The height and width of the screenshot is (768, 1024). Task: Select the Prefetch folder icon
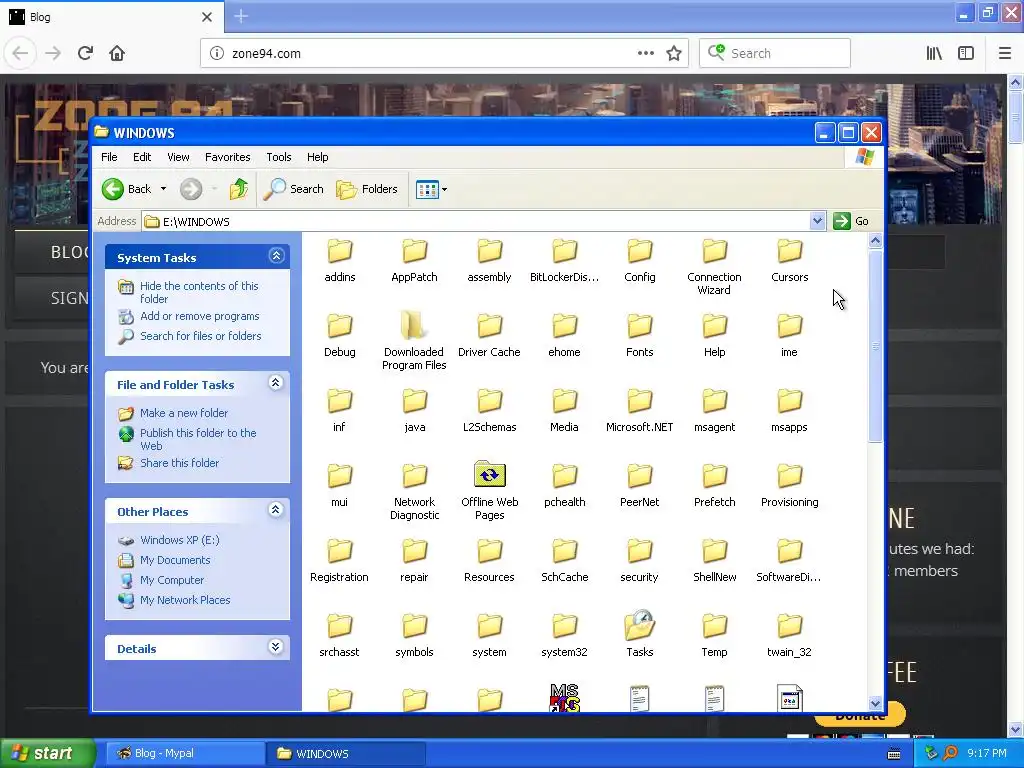tap(714, 475)
